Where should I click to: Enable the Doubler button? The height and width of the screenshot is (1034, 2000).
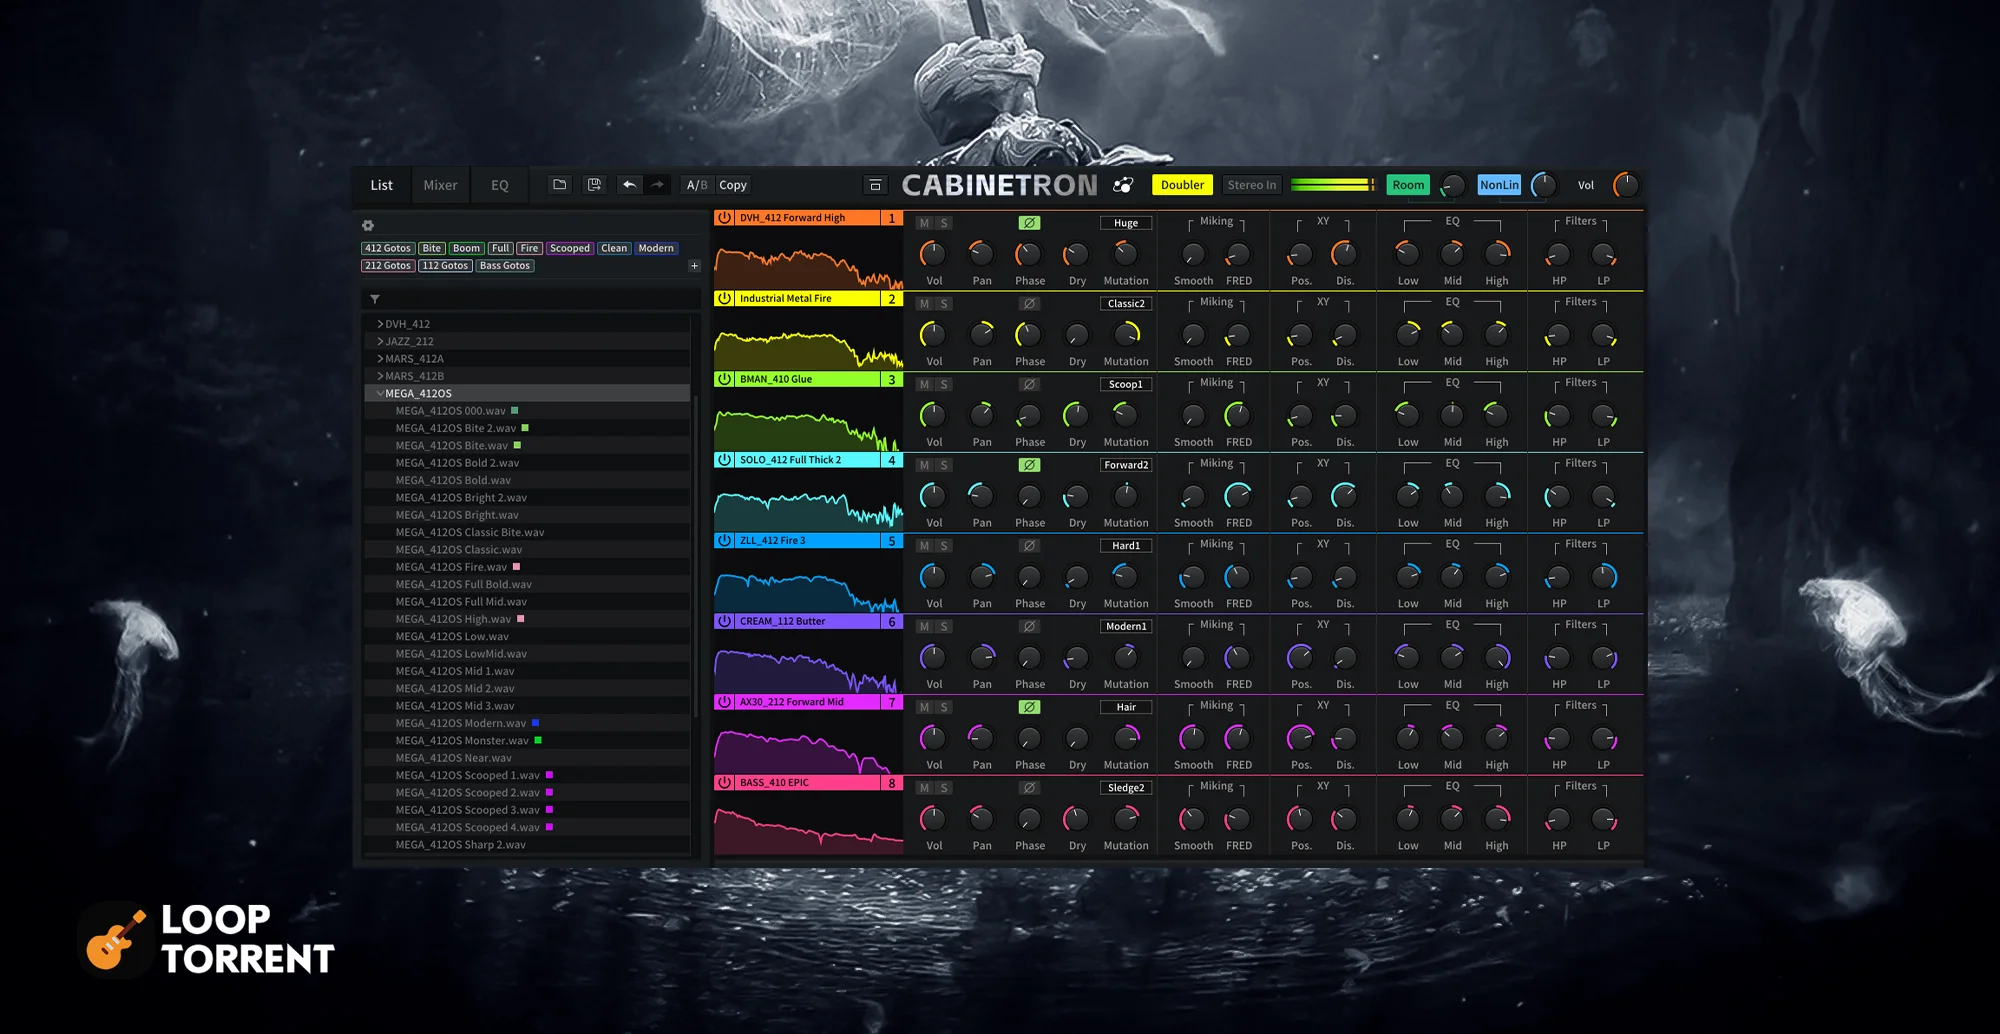point(1182,185)
